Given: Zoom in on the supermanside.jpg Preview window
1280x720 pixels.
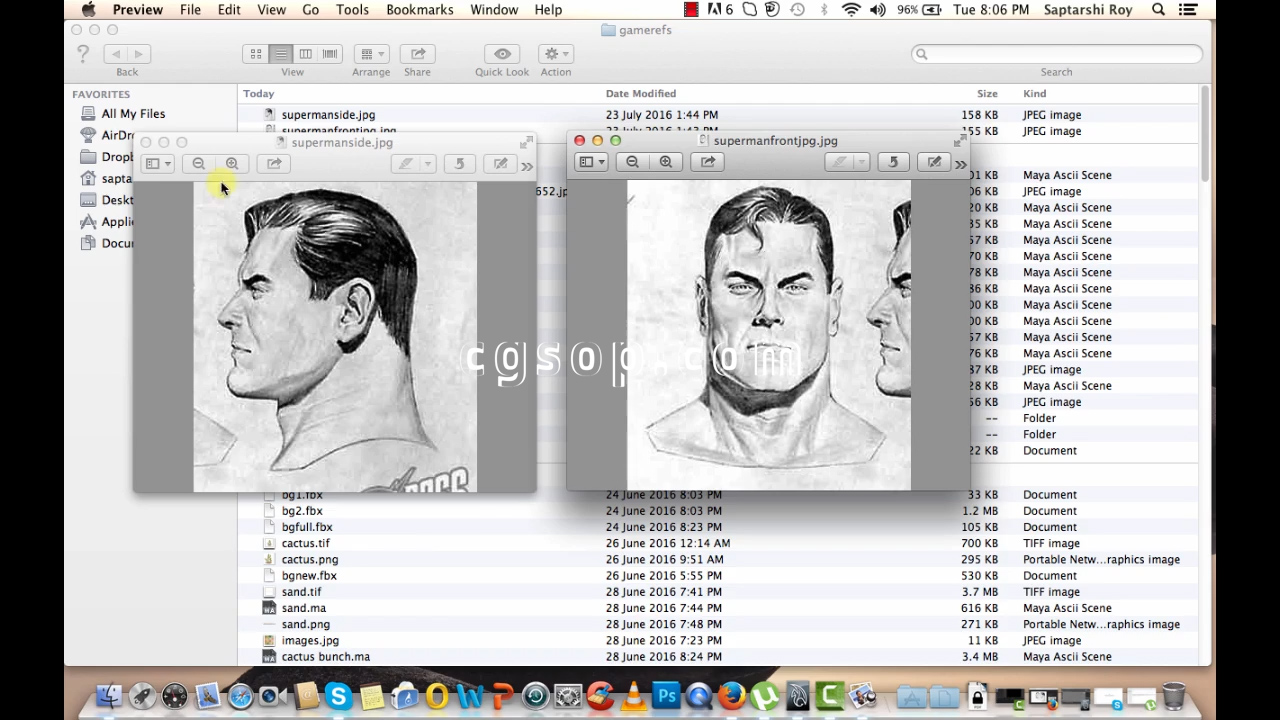Looking at the screenshot, I should (232, 164).
